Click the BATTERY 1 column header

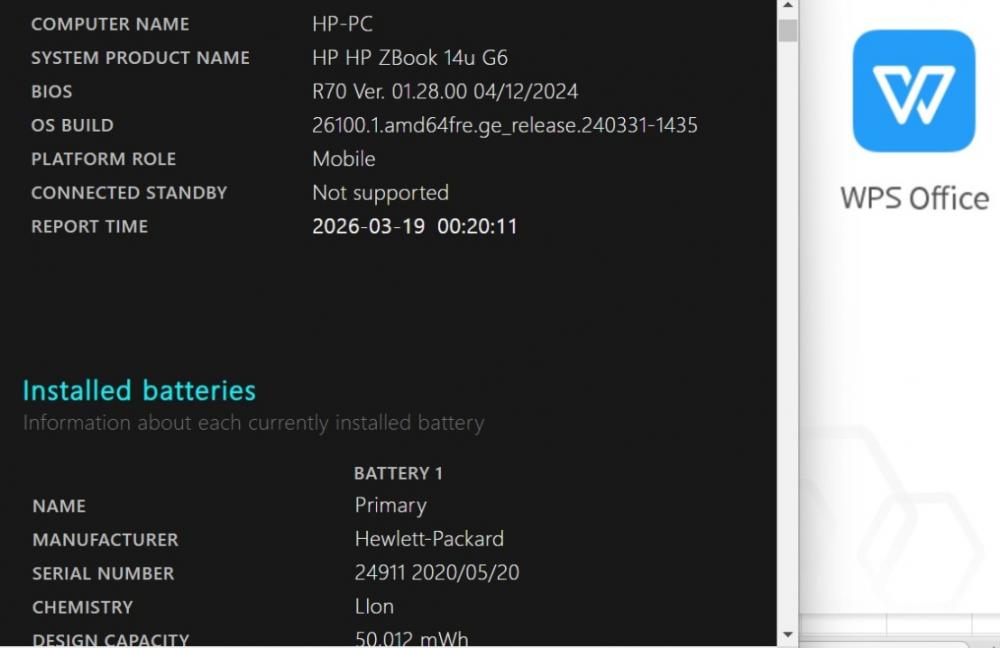pos(398,473)
